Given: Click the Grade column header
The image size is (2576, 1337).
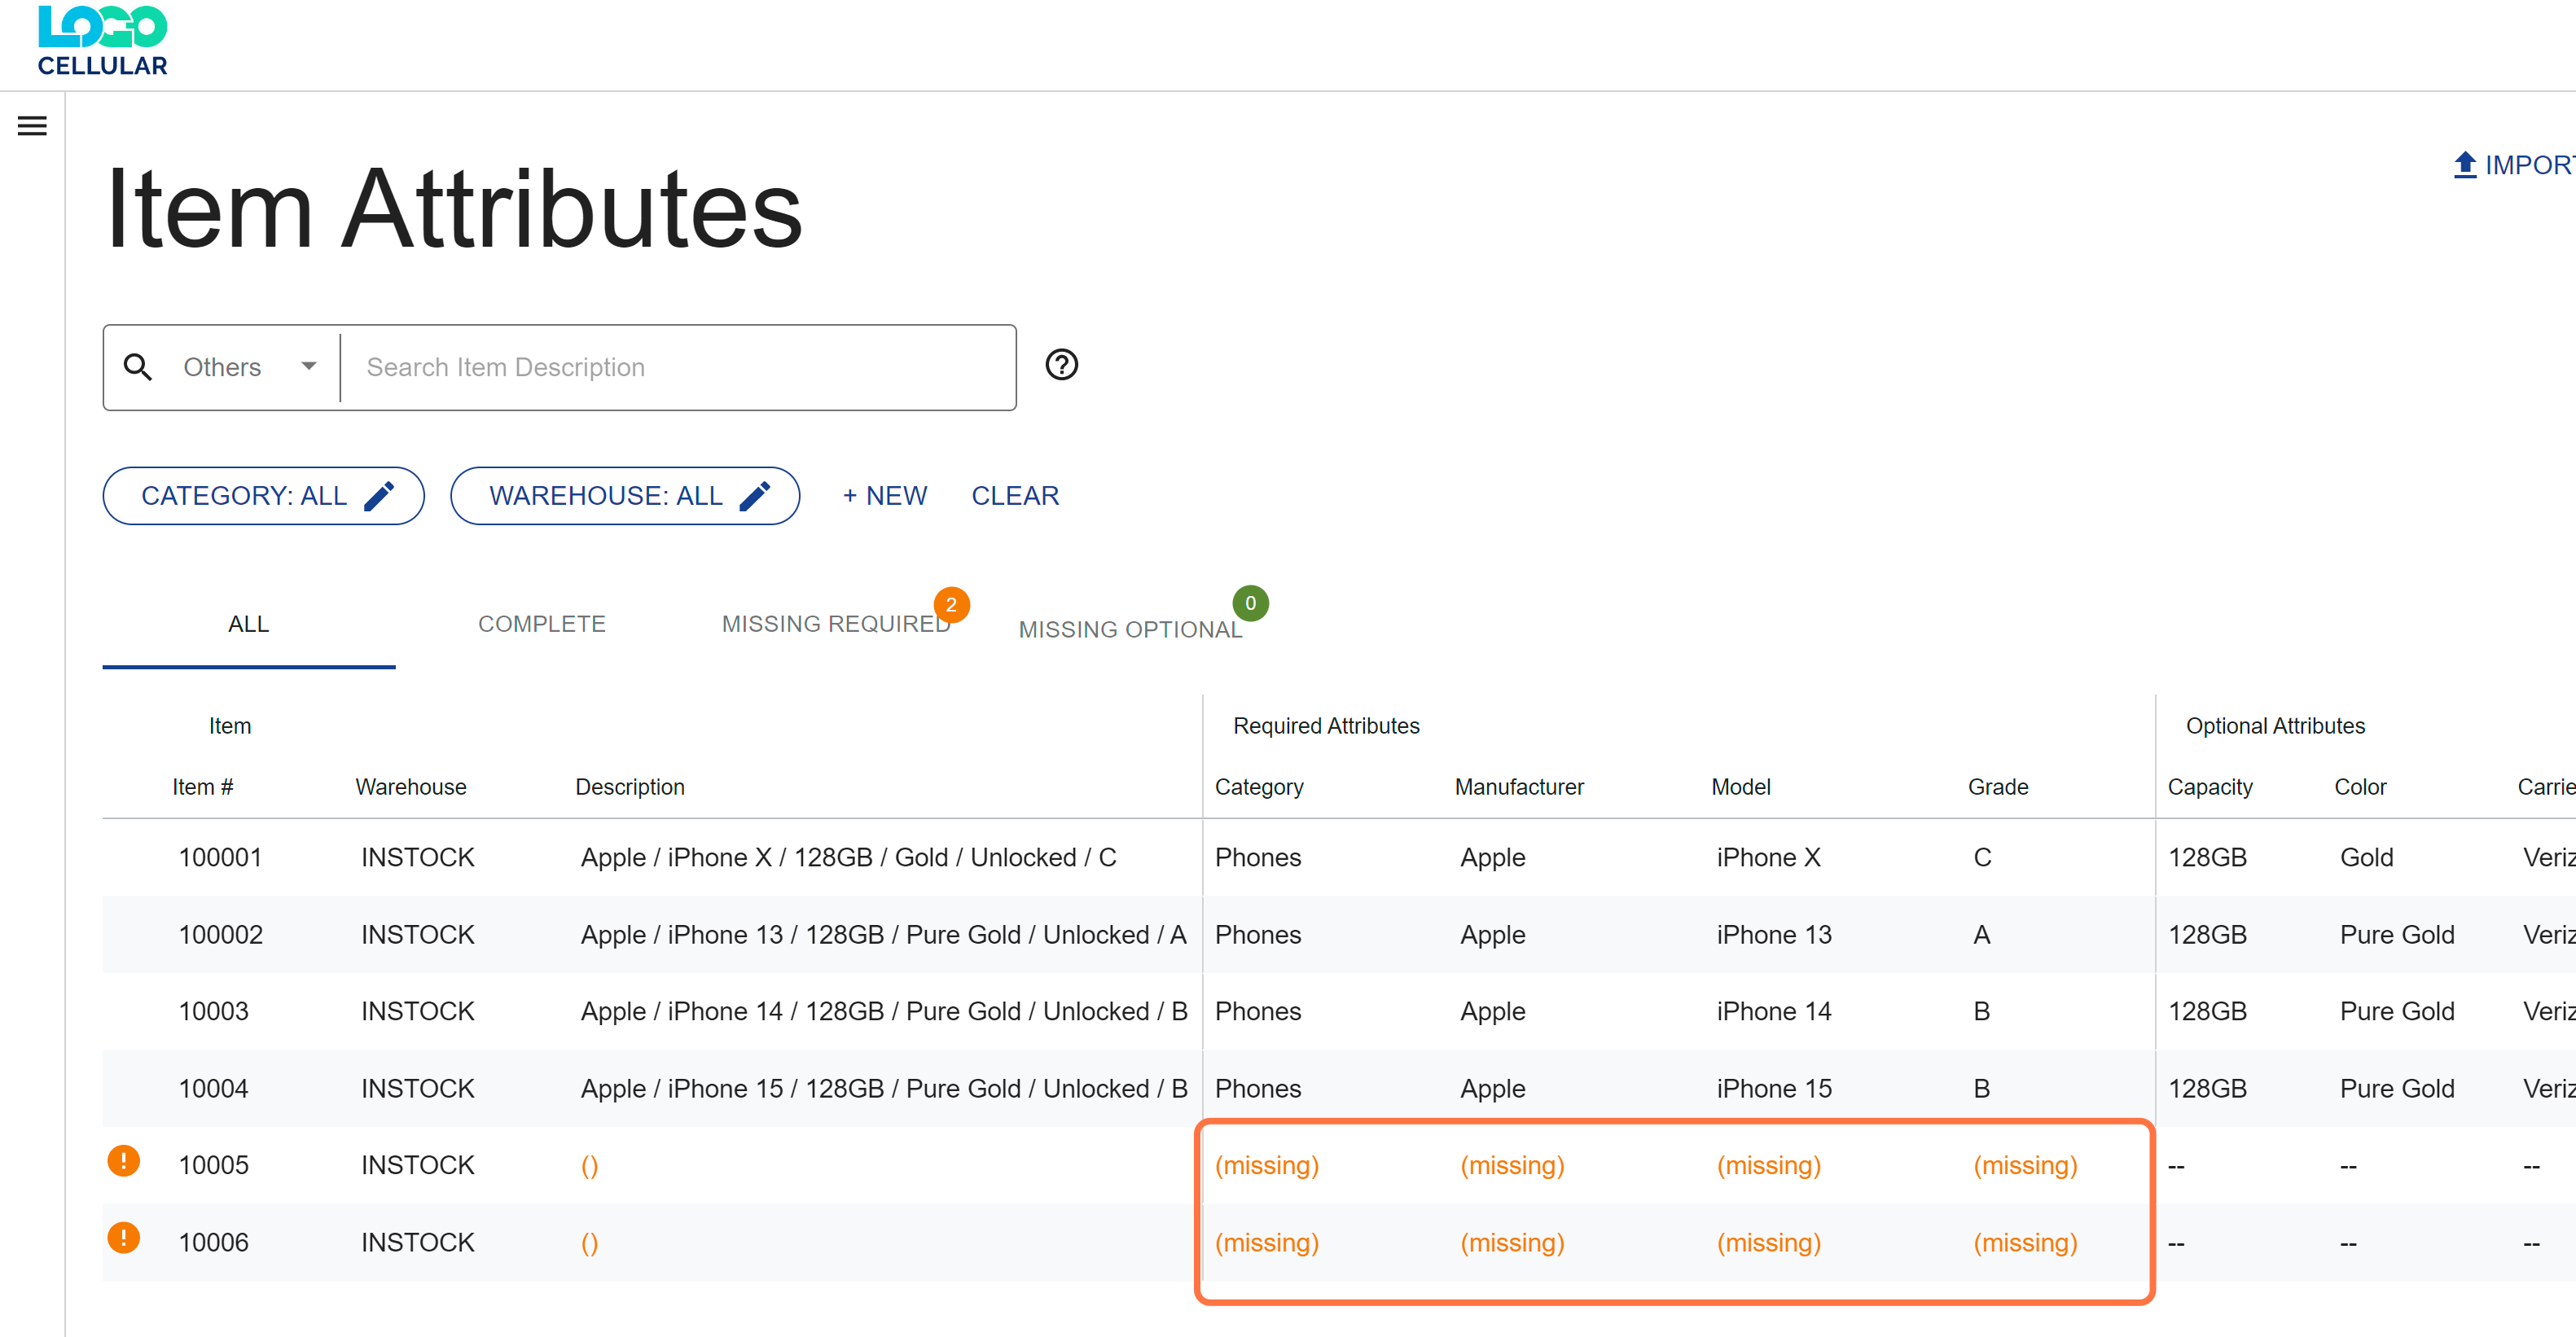Looking at the screenshot, I should pos(1998,787).
